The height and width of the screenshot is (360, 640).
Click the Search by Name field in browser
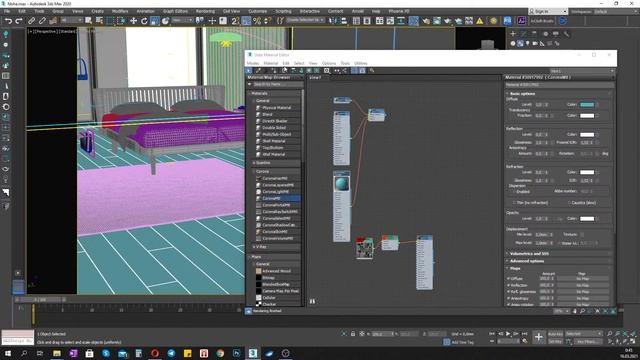tap(277, 84)
